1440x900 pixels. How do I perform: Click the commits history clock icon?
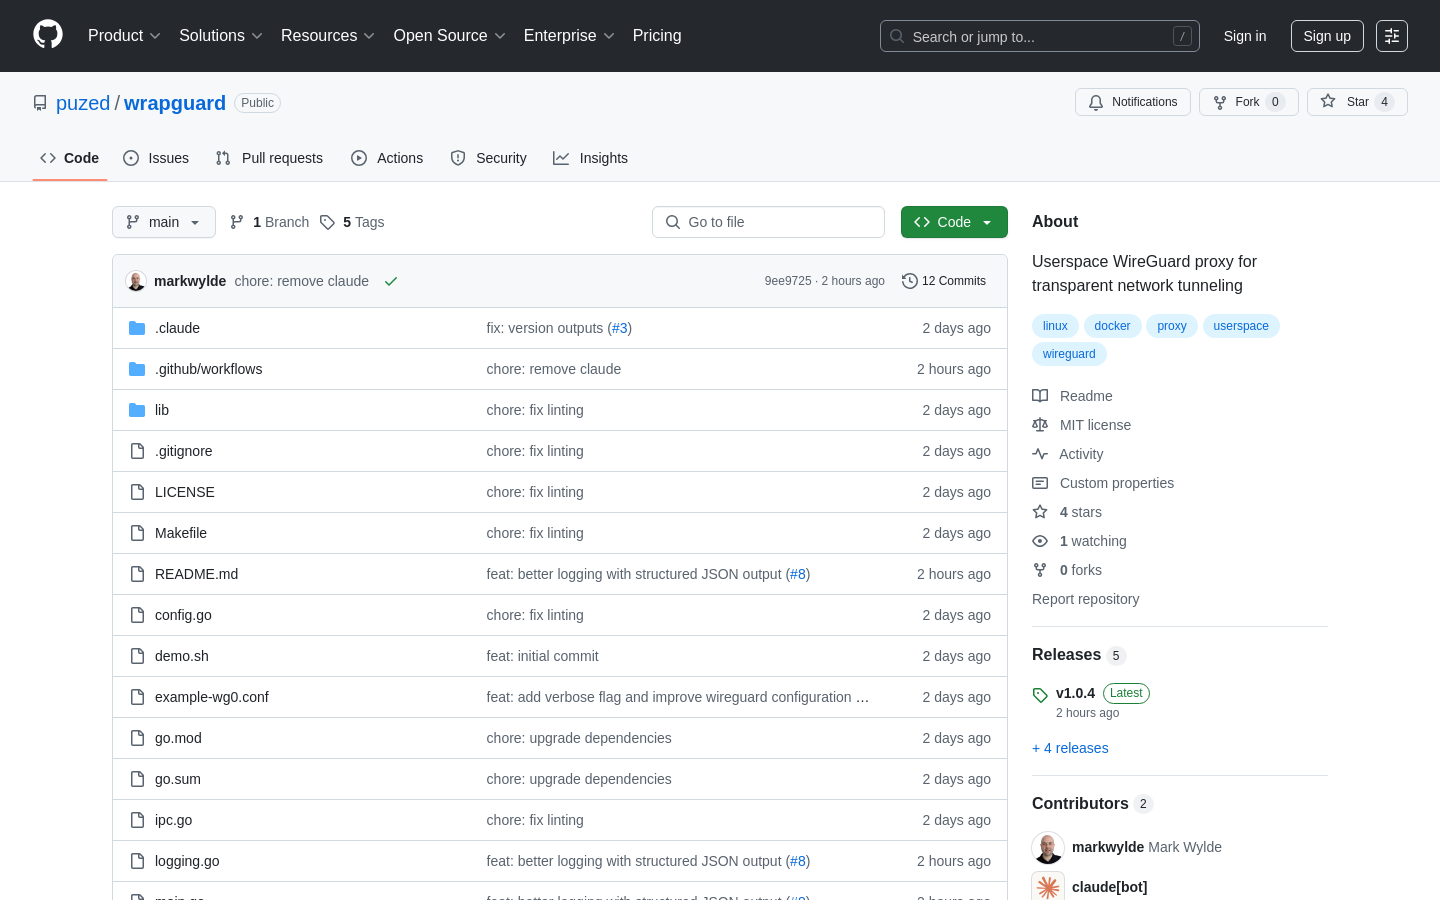click(910, 281)
